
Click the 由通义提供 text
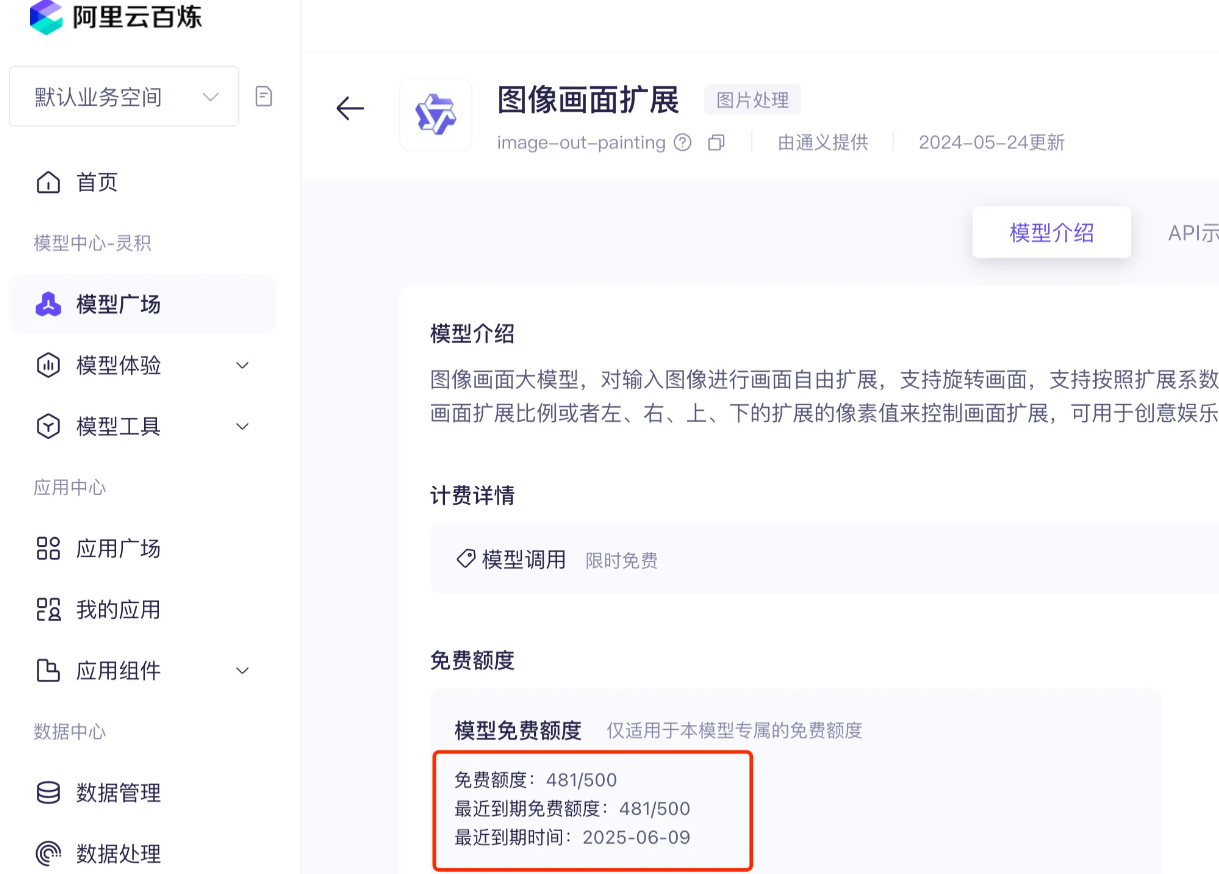[823, 142]
